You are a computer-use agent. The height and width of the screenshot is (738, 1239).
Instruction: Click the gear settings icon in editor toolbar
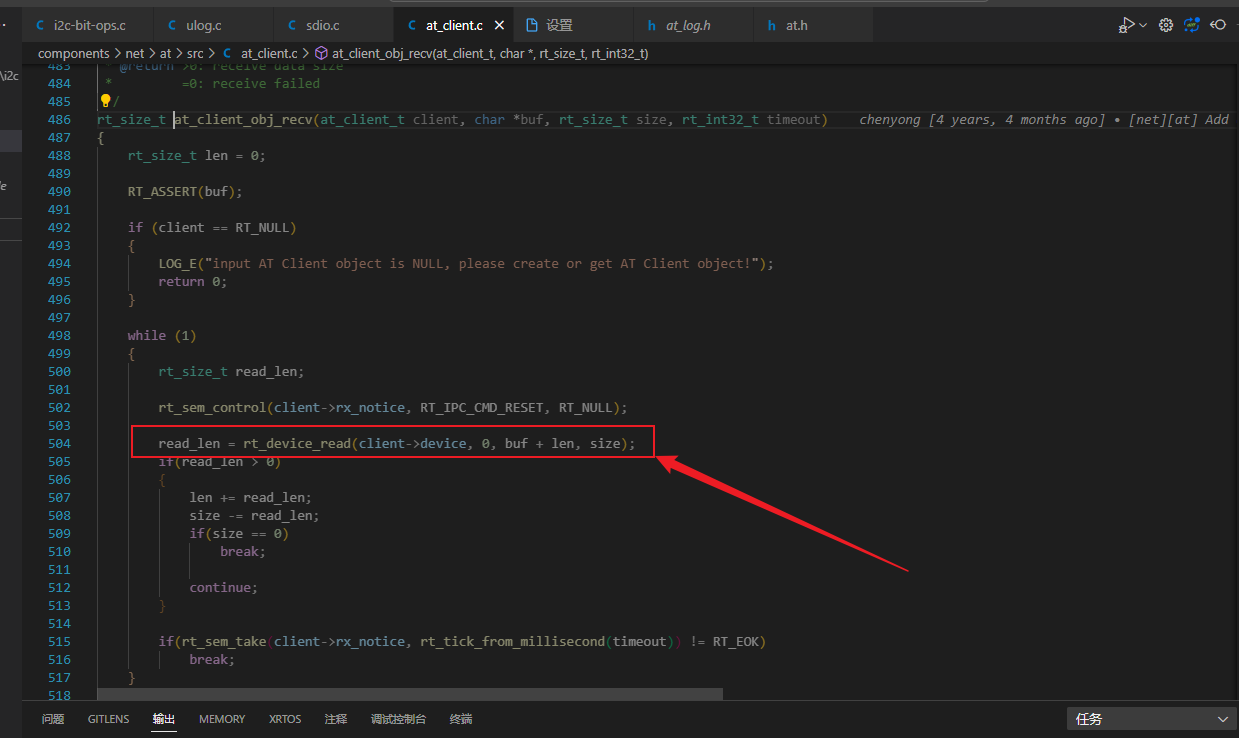click(1166, 25)
